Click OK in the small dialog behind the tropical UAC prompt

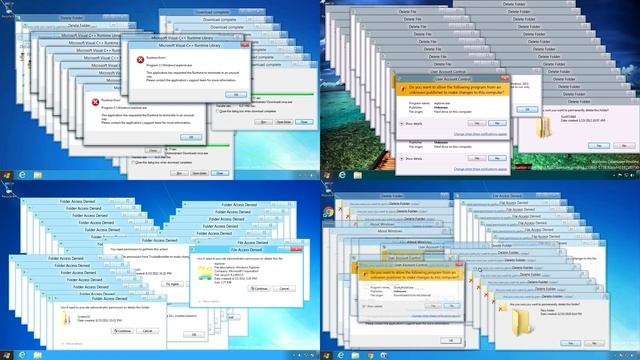[527, 109]
